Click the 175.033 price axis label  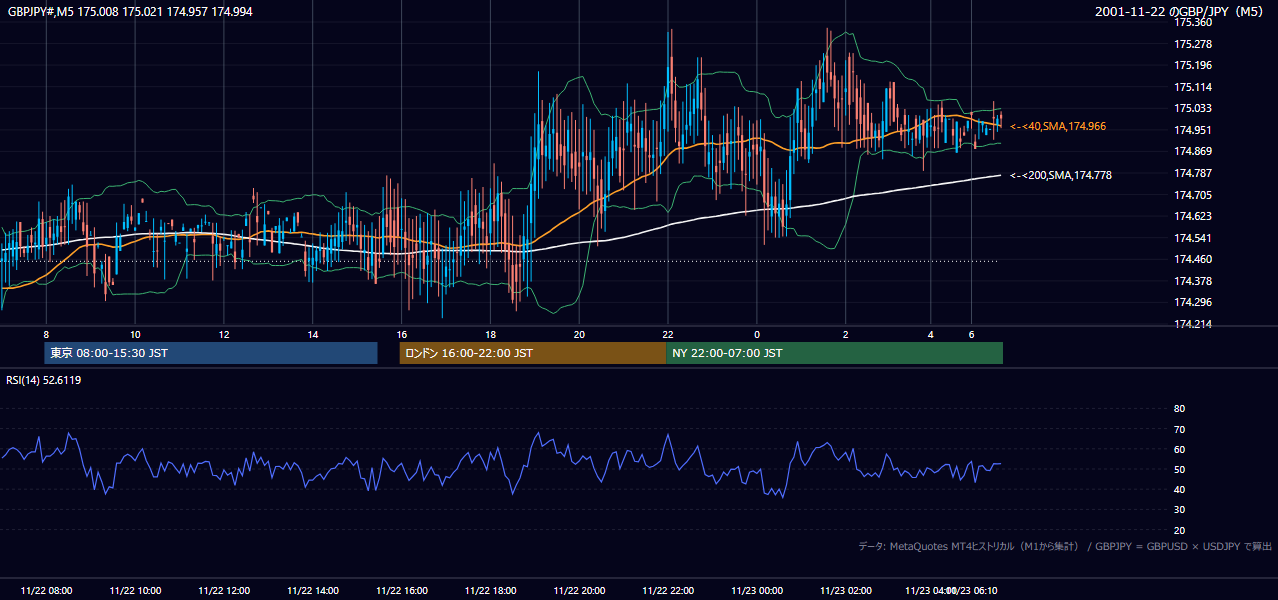pyautogui.click(x=1193, y=108)
